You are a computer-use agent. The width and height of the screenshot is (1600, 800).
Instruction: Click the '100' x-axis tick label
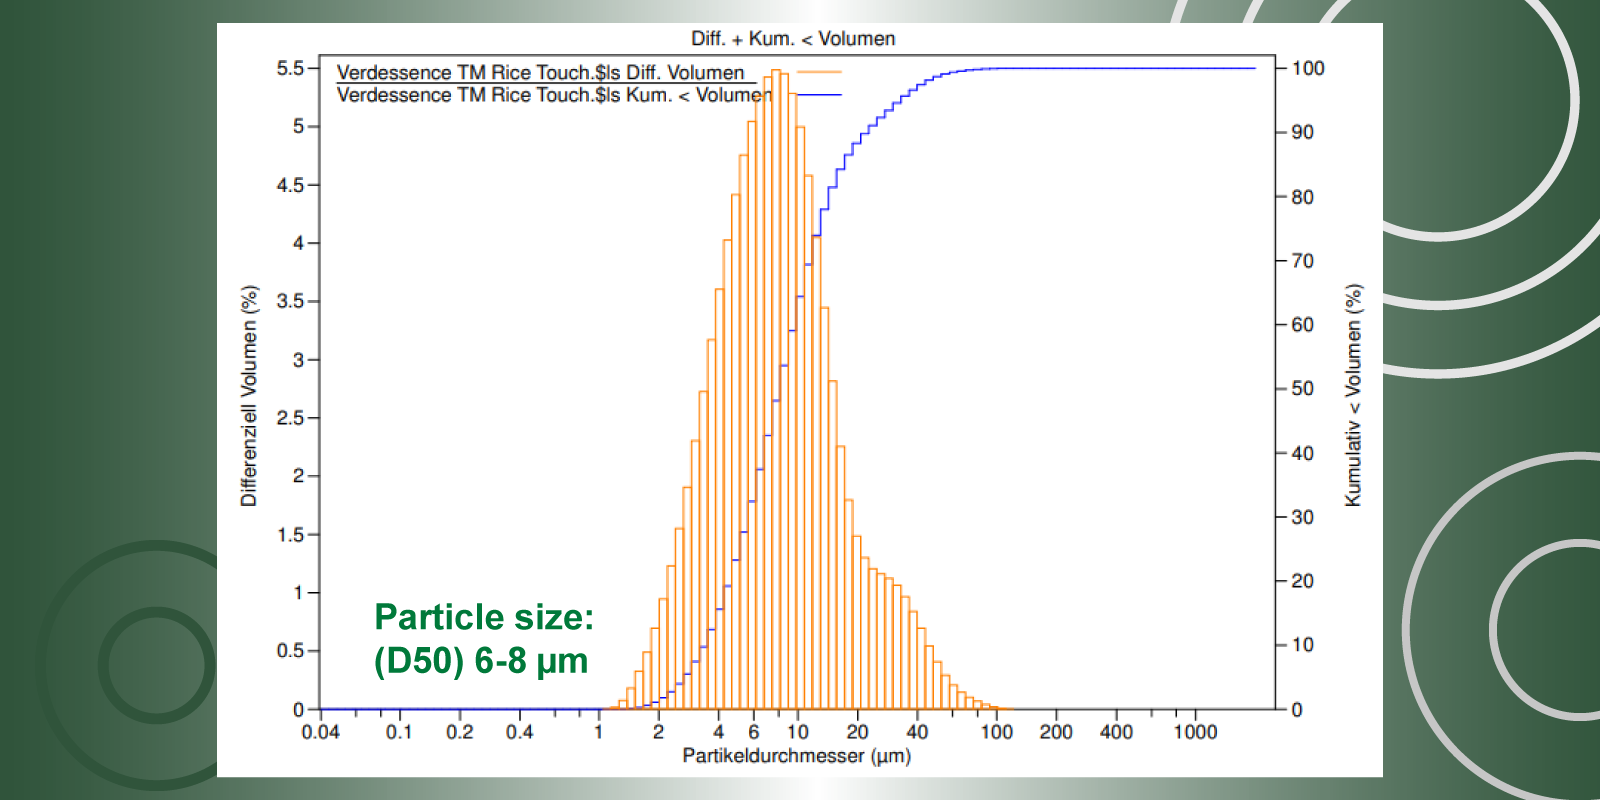(x=997, y=732)
